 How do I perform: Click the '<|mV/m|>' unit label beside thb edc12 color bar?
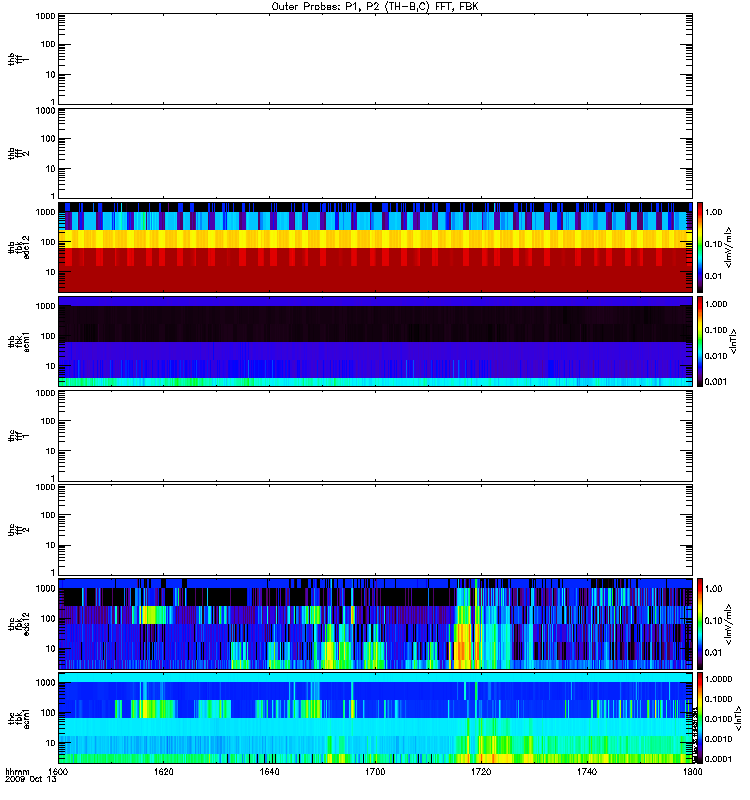pos(728,247)
